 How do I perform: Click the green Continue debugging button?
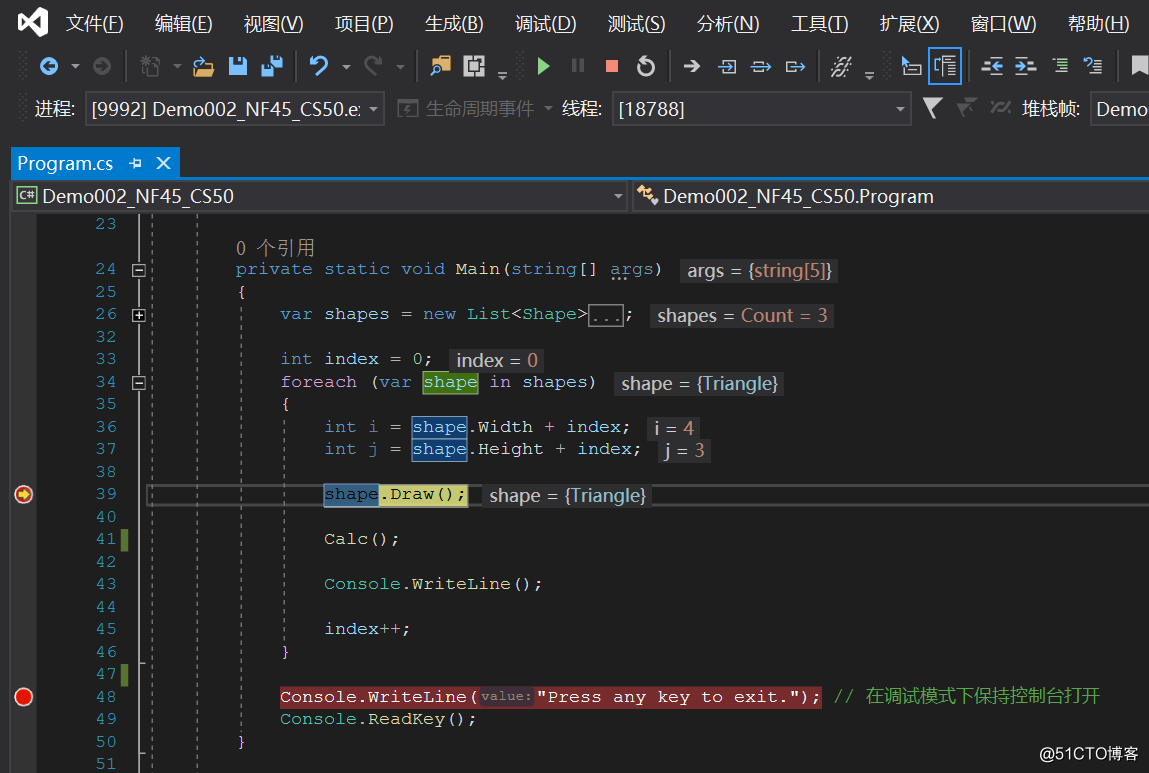(543, 67)
